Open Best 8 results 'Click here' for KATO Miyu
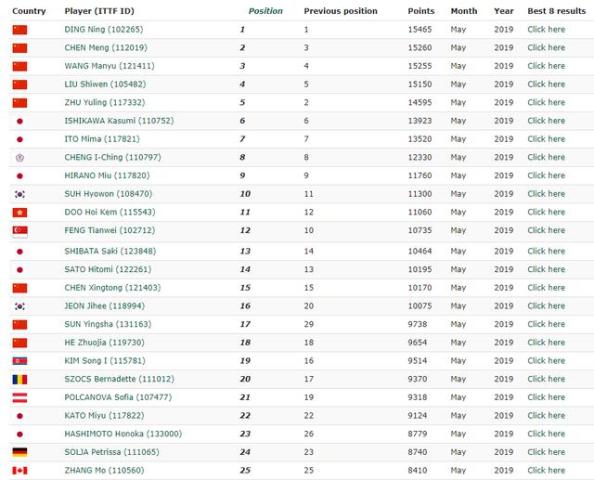Viewport: 594px width, 480px height. [546, 416]
